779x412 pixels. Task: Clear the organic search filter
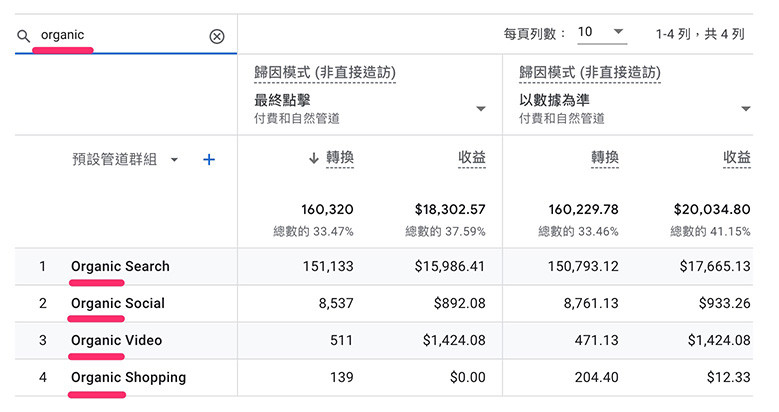(217, 36)
